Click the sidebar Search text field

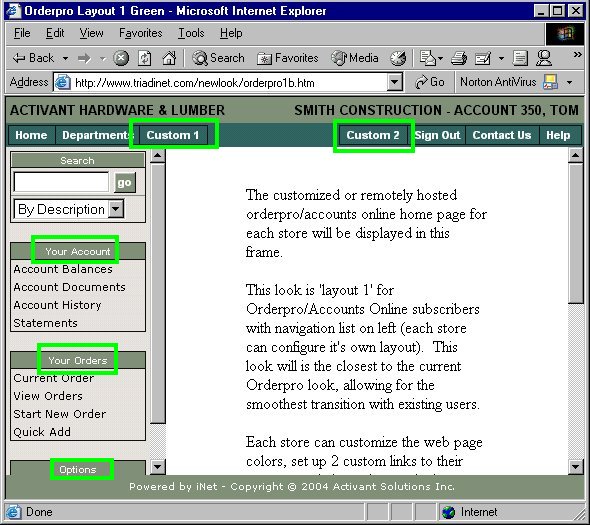(x=61, y=182)
